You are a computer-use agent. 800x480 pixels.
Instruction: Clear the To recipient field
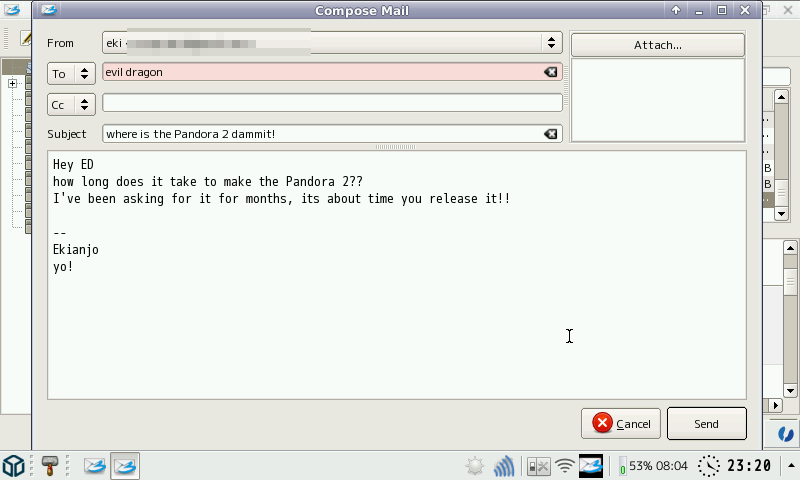click(x=550, y=72)
